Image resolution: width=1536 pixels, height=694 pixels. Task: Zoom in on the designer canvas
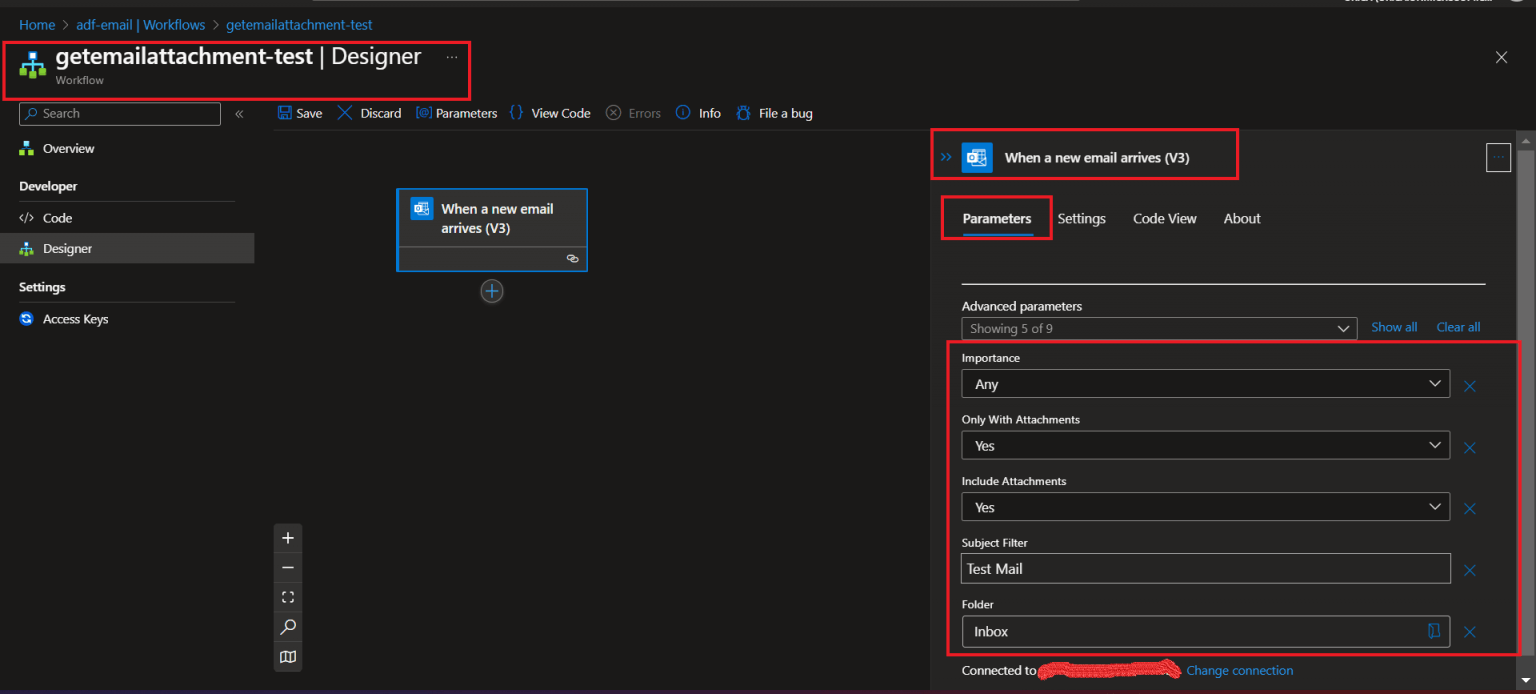288,538
